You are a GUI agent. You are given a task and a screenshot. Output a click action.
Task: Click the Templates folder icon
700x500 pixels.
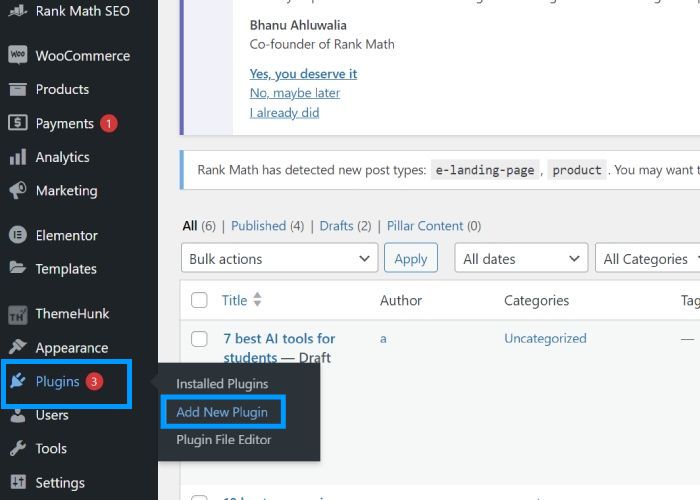pos(17,268)
